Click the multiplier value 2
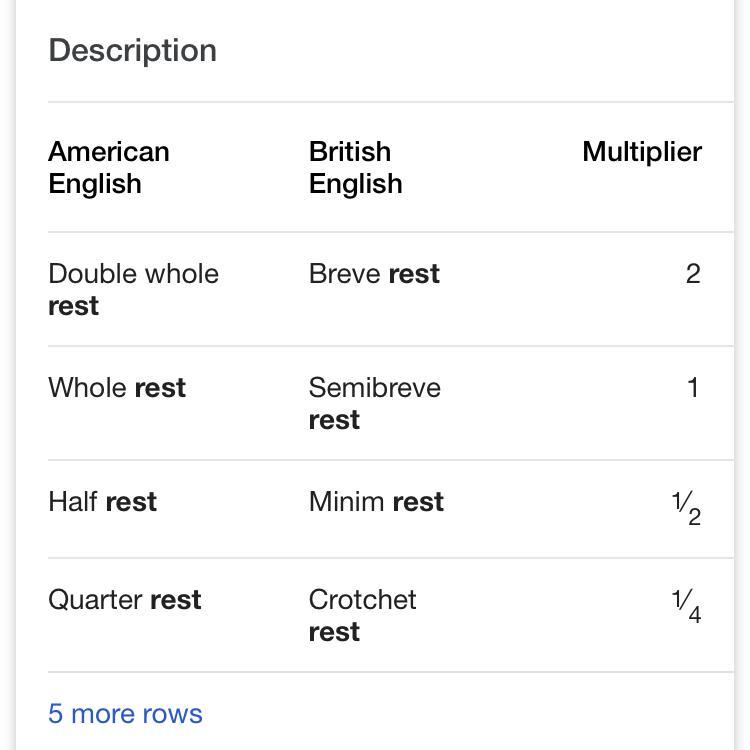The width and height of the screenshot is (750, 750). pyautogui.click(x=692, y=274)
